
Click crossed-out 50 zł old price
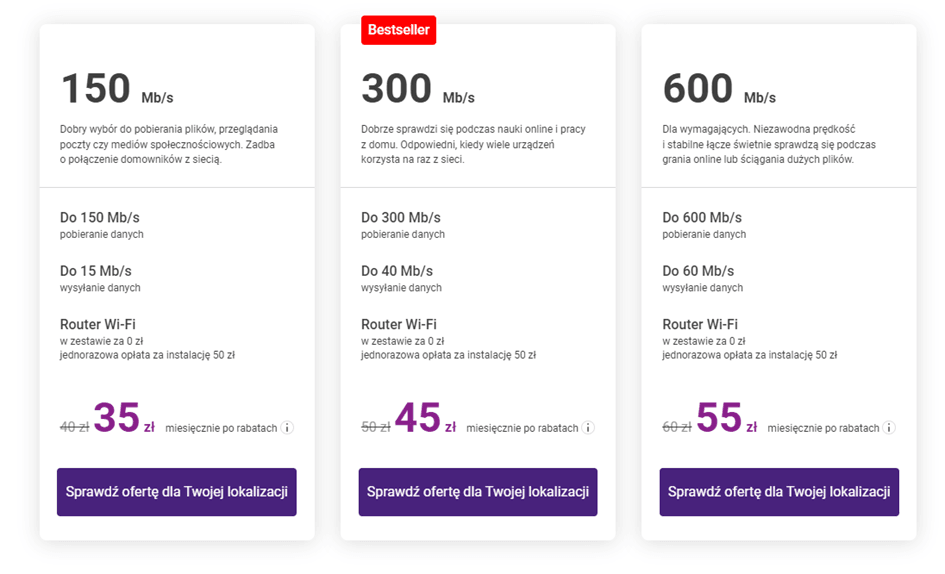[376, 427]
